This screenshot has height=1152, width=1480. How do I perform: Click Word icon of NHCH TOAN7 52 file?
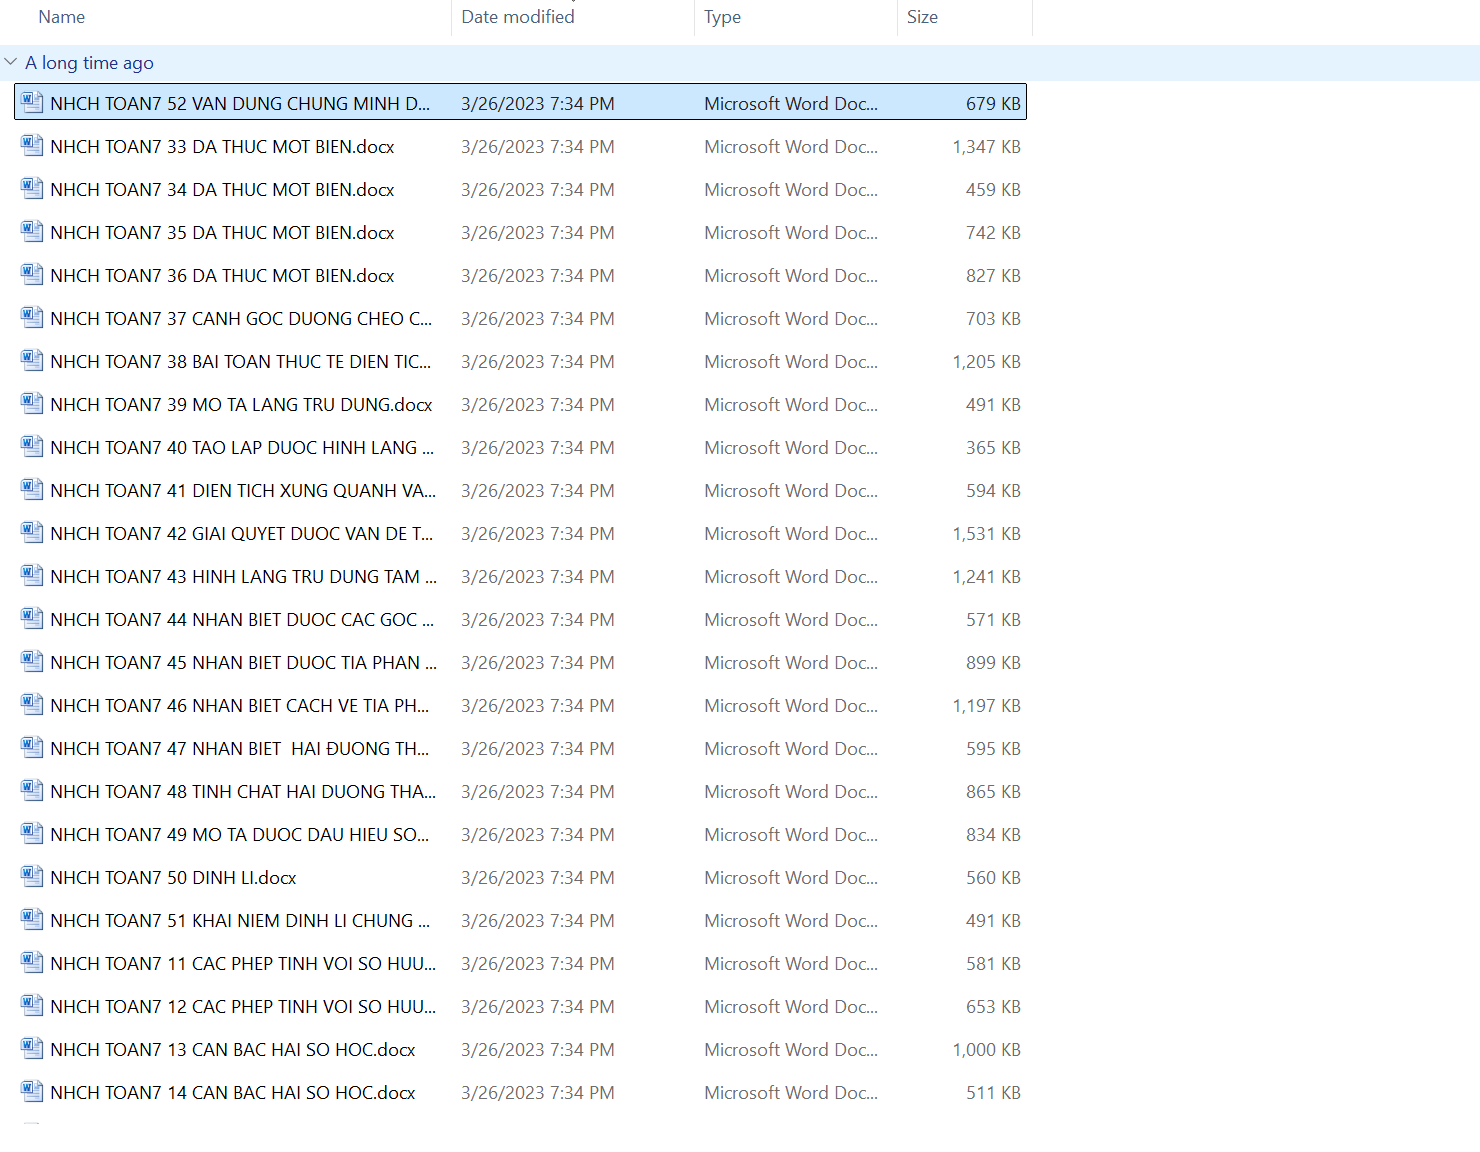pos(32,102)
